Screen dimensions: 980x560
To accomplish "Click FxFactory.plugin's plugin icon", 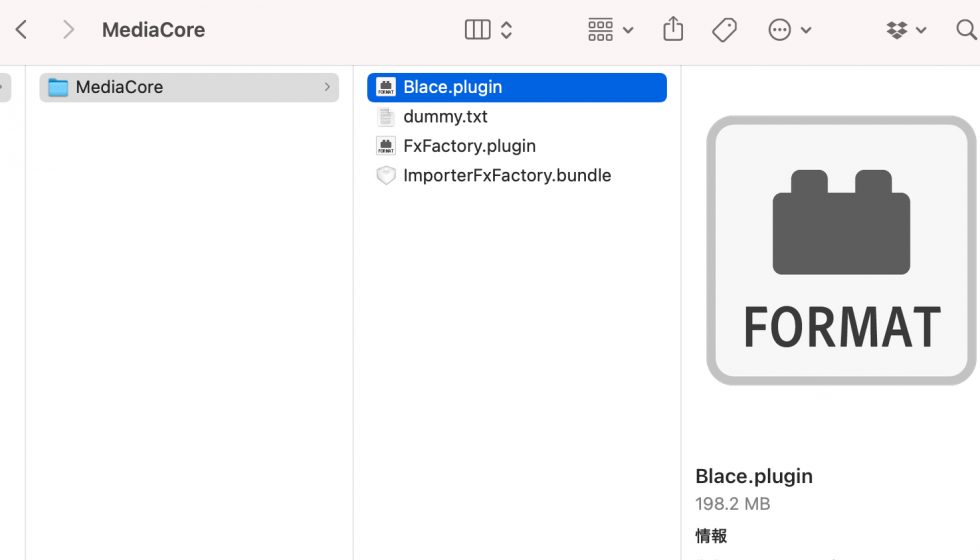I will pyautogui.click(x=386, y=146).
